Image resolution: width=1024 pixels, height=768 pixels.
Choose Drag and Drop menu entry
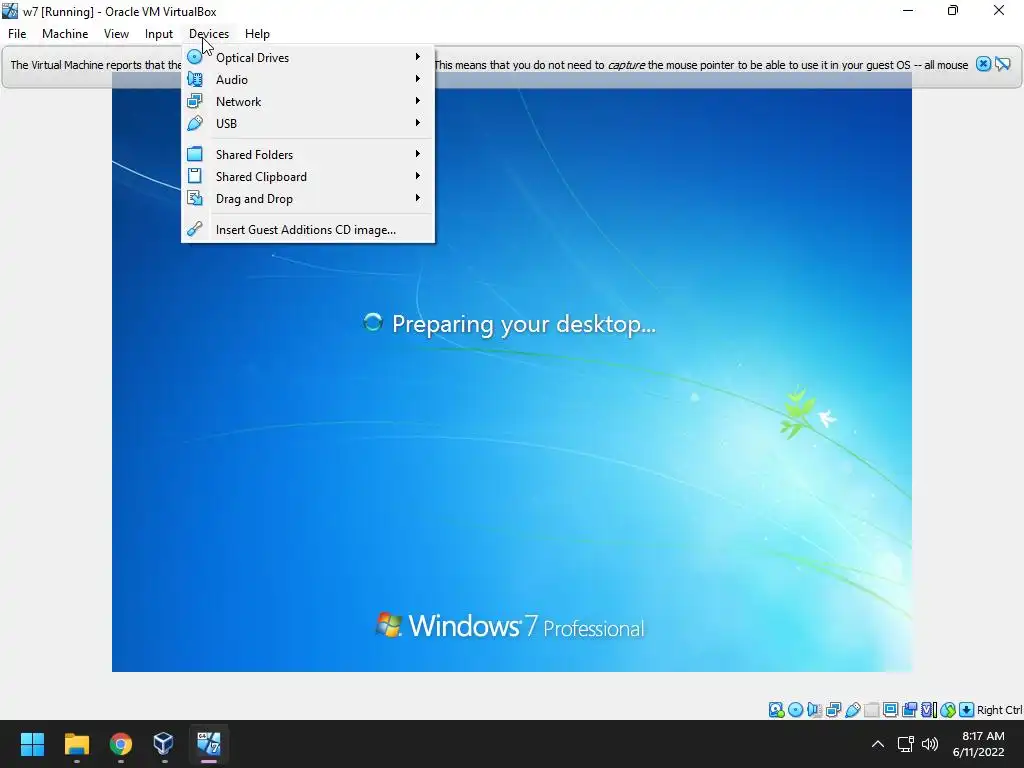point(308,199)
